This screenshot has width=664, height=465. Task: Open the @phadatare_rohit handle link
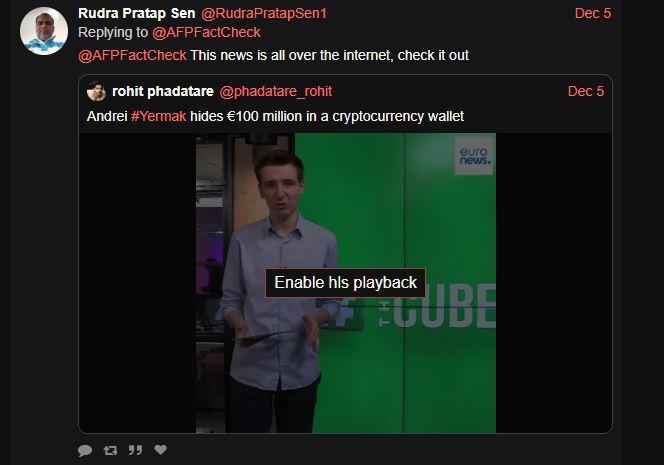coord(276,91)
